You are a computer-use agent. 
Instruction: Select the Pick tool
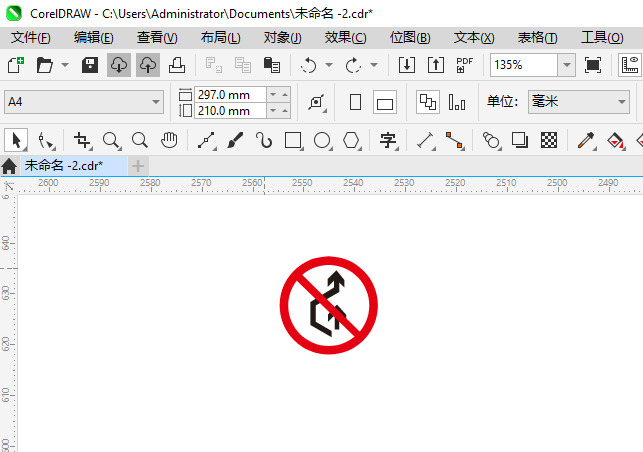click(16, 141)
